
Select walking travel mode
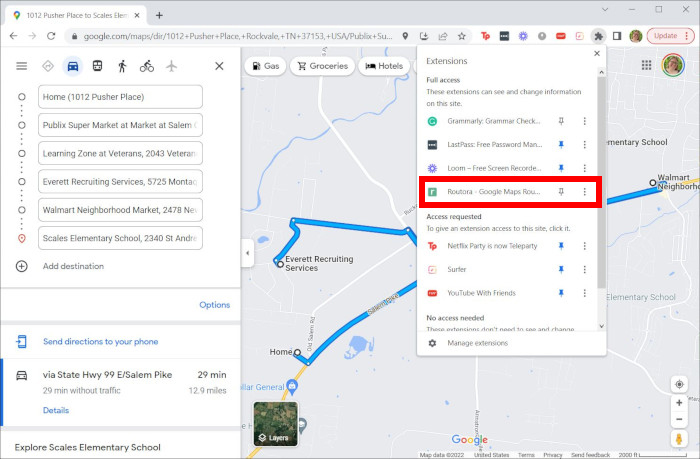[122, 66]
